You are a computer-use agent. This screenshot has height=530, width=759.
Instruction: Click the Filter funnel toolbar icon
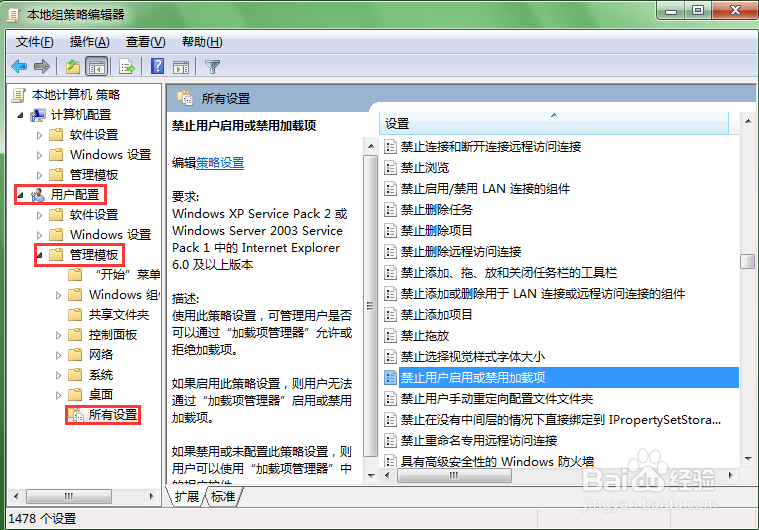click(x=213, y=67)
